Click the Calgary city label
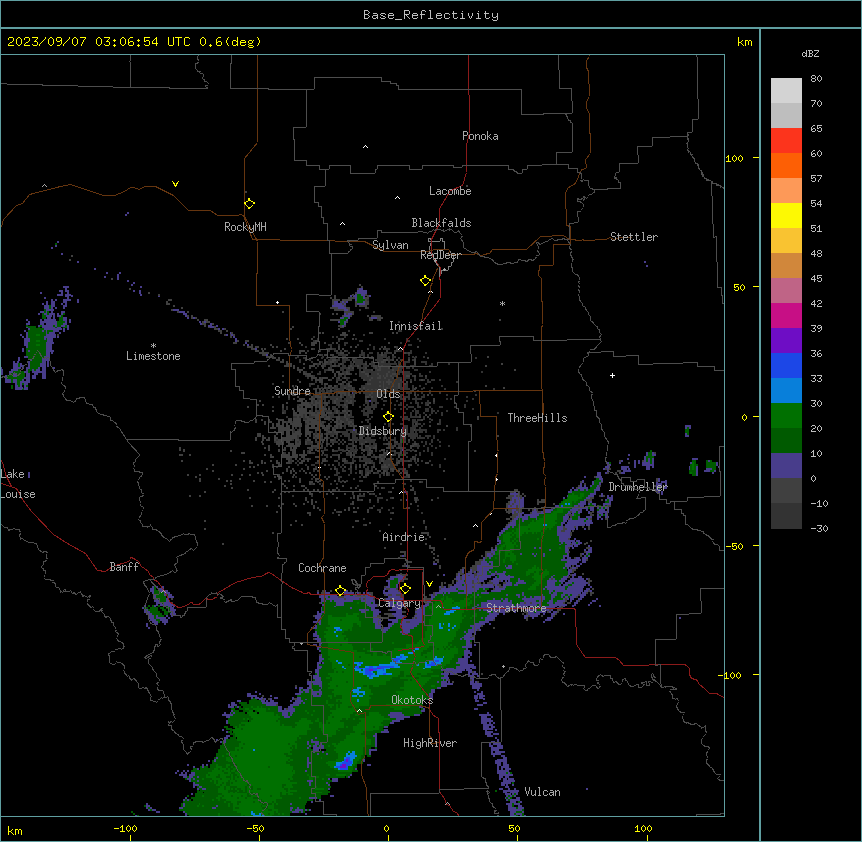Viewport: 862px width, 842px height. (399, 603)
